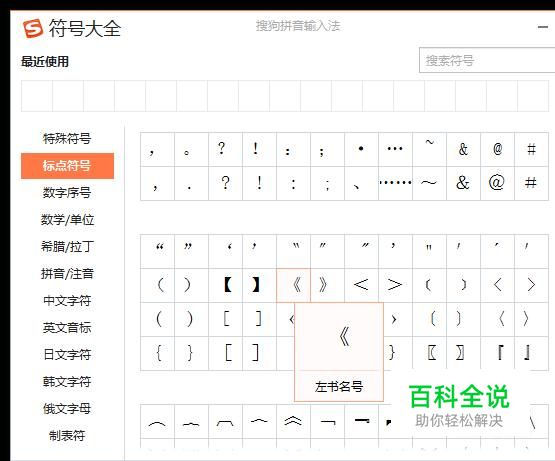Open the 数学/单位 category
555x461 pixels.
click(67, 220)
